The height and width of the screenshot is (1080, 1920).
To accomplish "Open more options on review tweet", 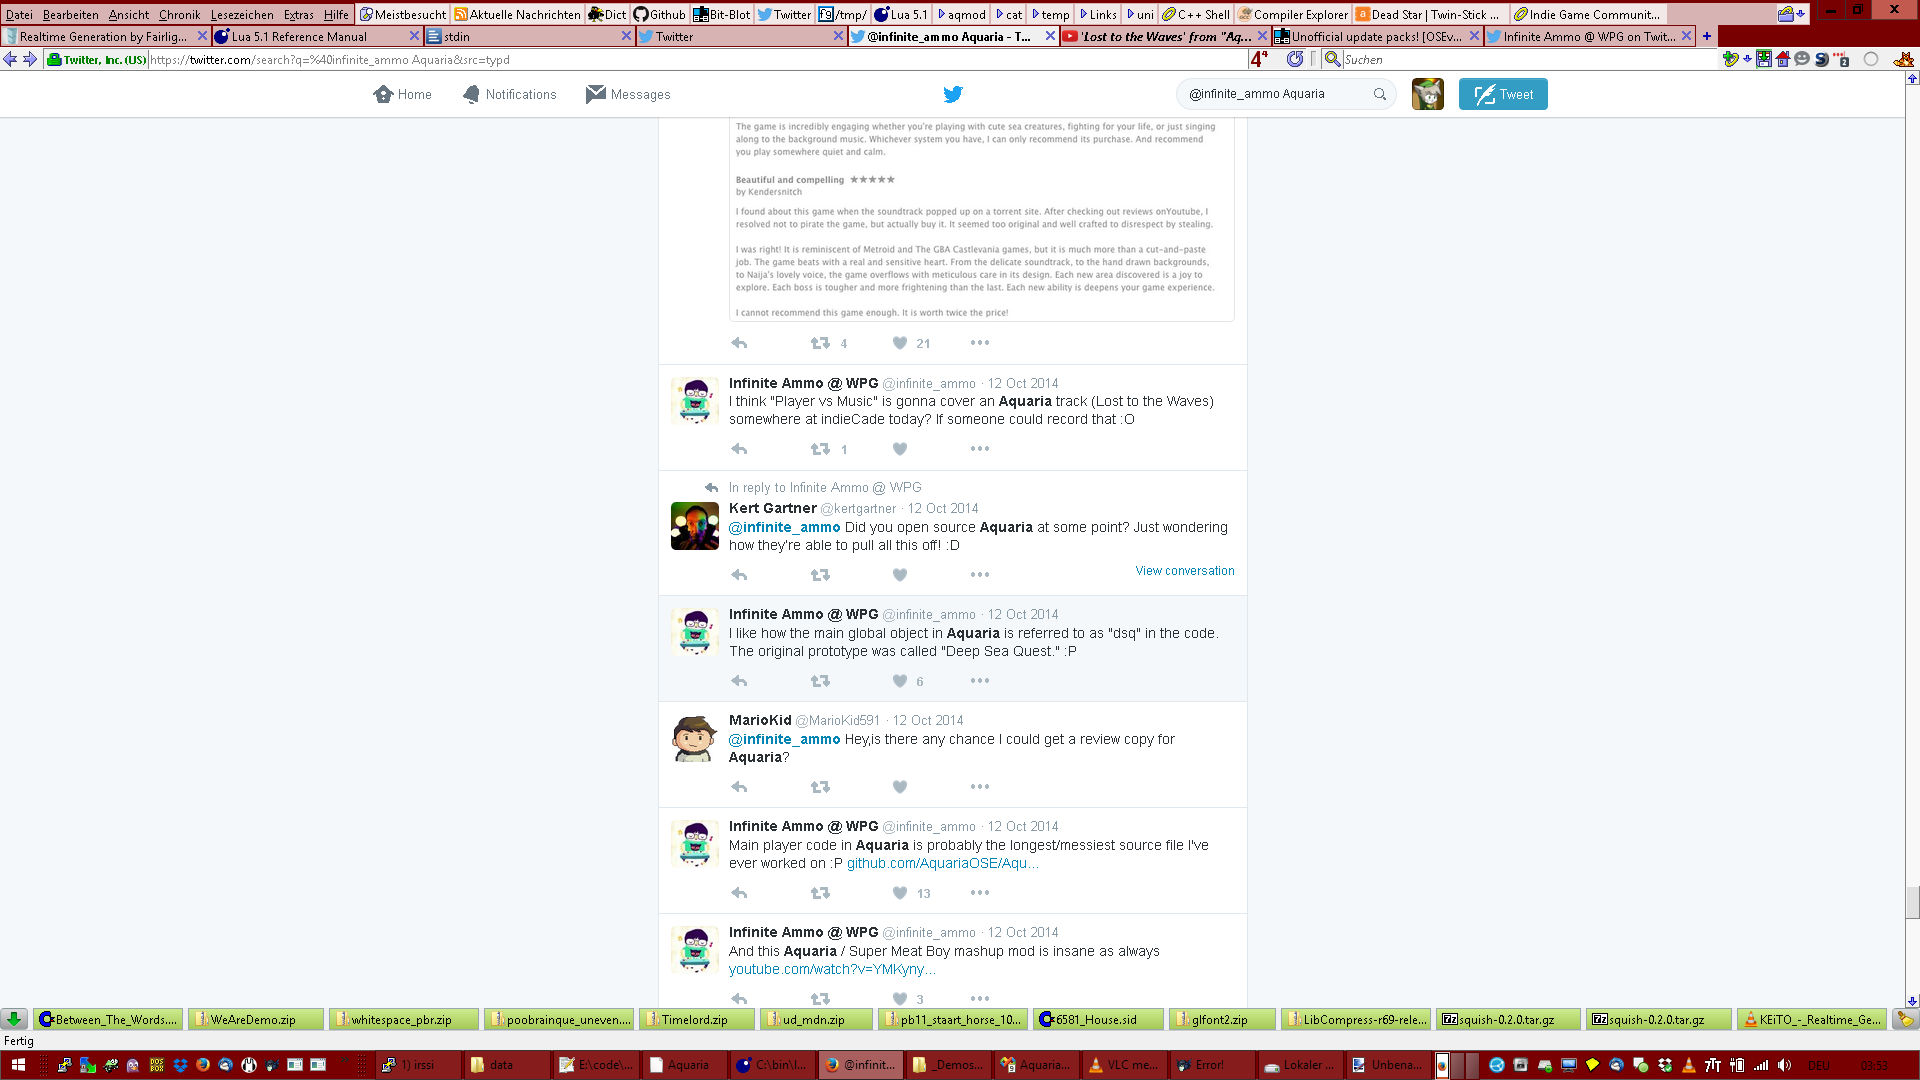I will click(x=980, y=343).
